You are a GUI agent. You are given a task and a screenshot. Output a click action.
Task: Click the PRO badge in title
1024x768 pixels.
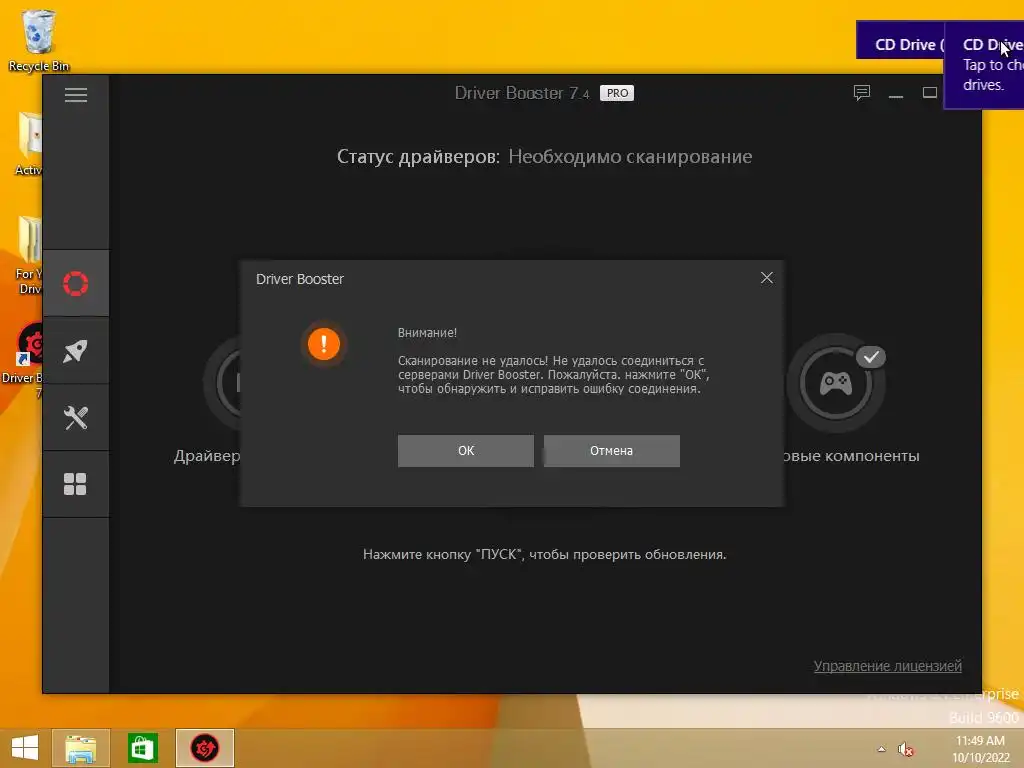click(x=617, y=93)
